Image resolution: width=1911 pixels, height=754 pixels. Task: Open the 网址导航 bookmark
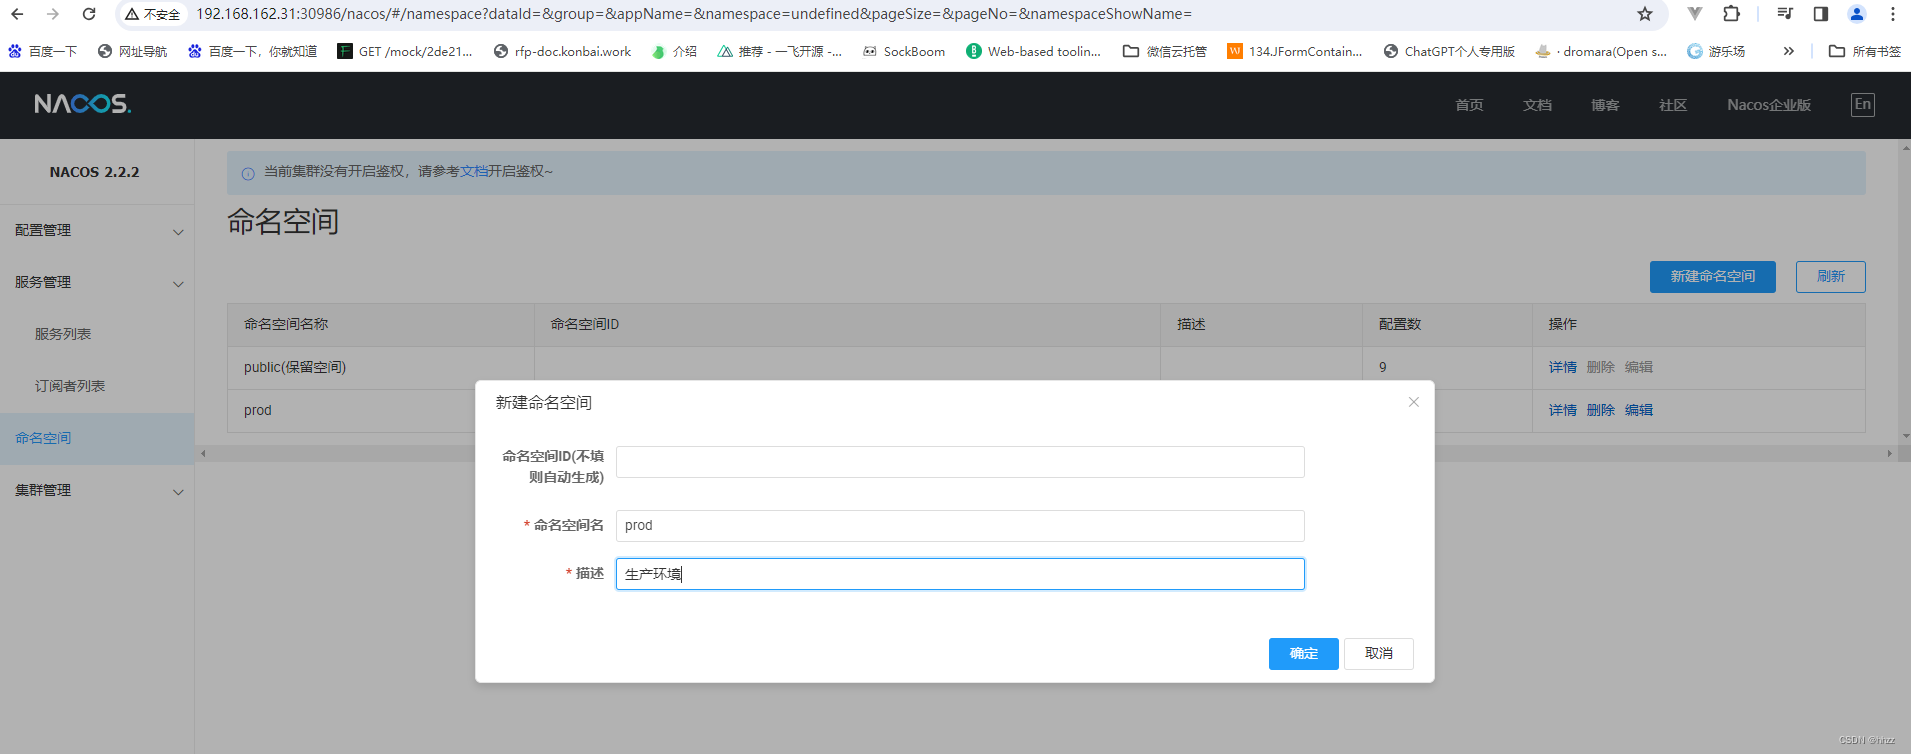coord(132,51)
